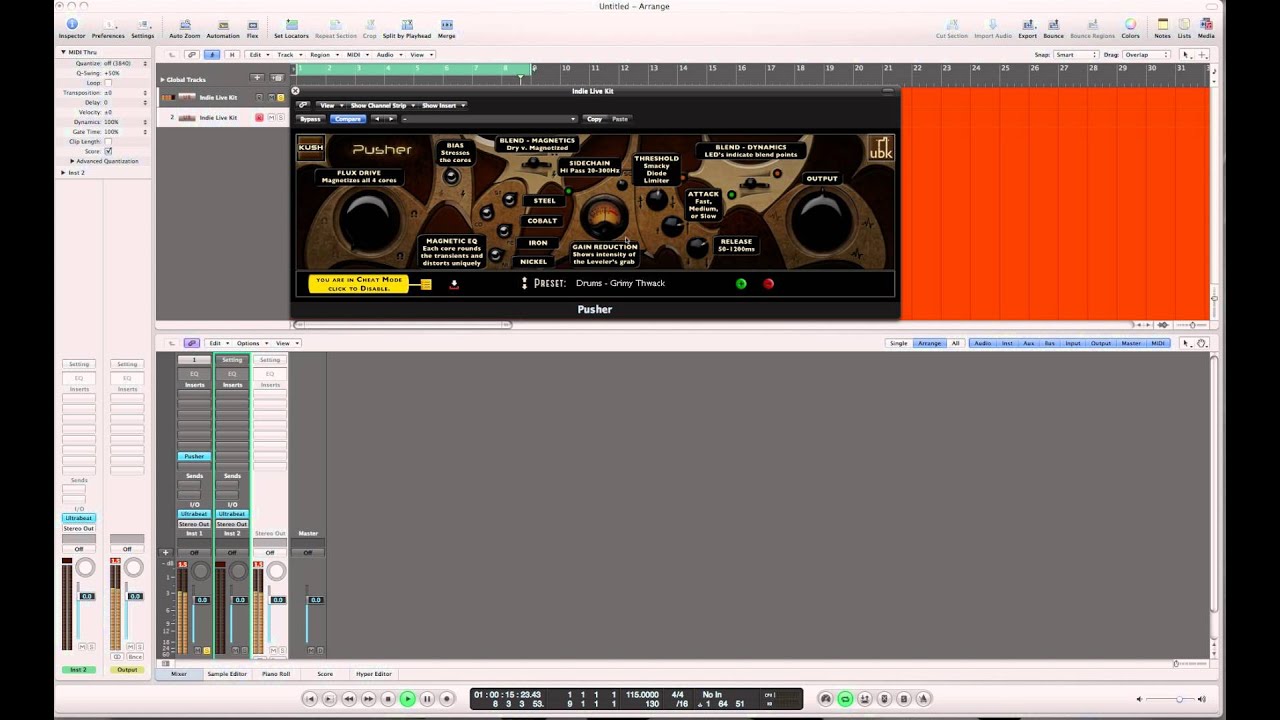Open the Show Insert dropdown
Viewport: 1280px width, 720px height.
click(442, 105)
